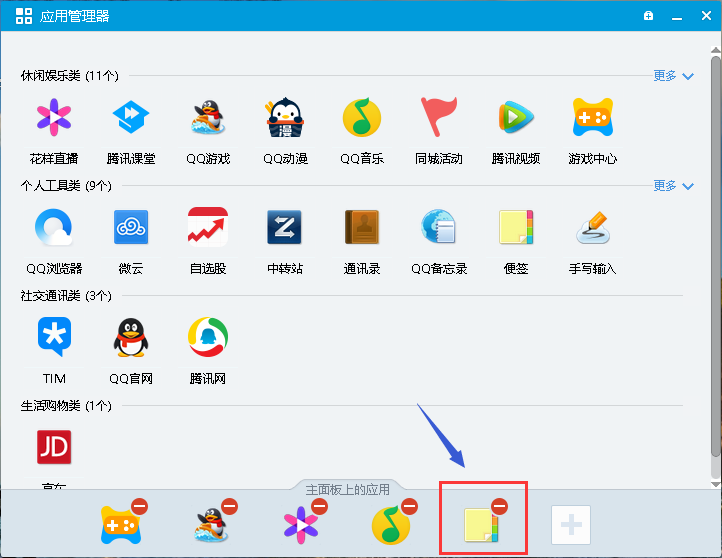Expand 更多 for the 个人工具类 category
The image size is (722, 558).
tap(672, 186)
